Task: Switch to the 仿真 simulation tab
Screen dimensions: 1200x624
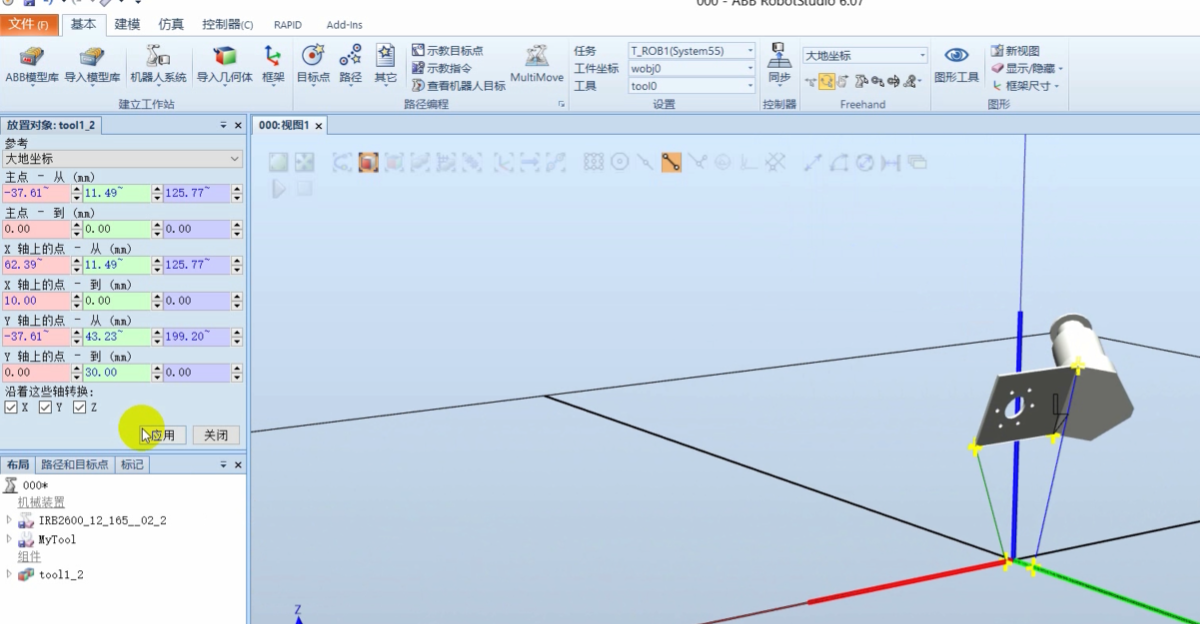Action: 171,24
